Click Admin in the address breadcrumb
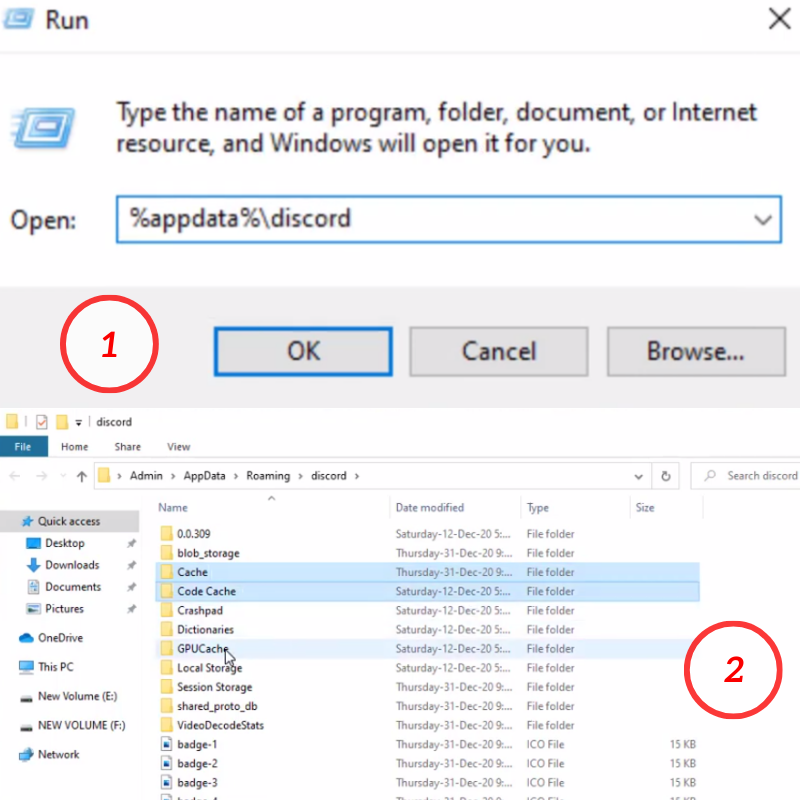Viewport: 800px width, 800px height. (x=146, y=476)
